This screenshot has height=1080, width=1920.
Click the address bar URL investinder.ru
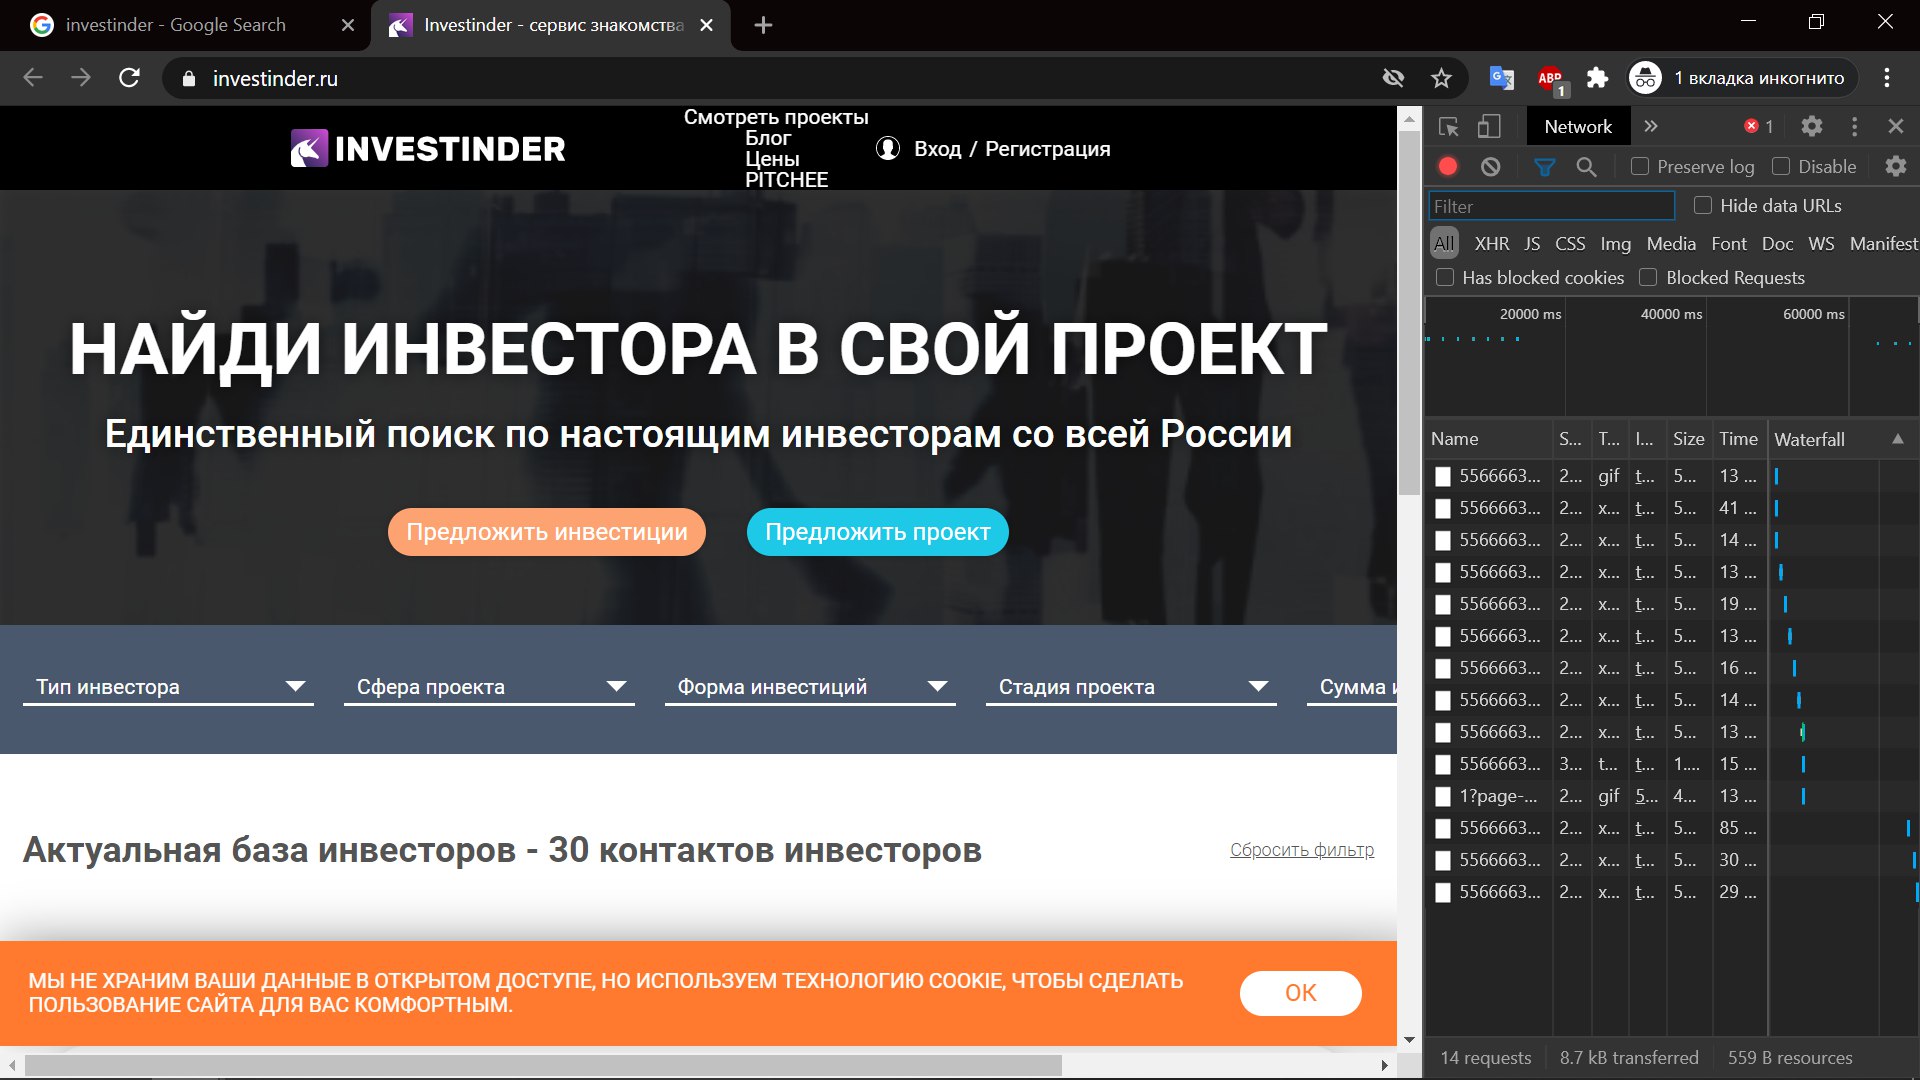(275, 78)
